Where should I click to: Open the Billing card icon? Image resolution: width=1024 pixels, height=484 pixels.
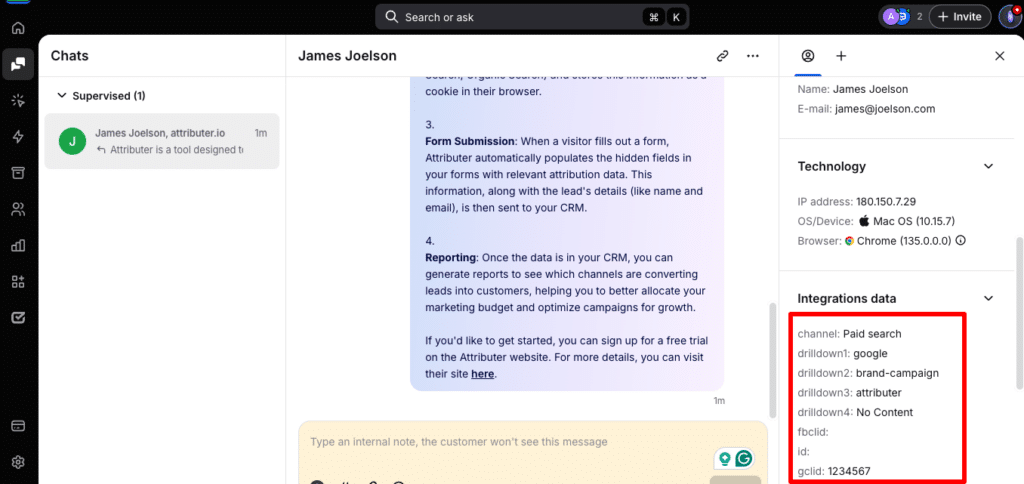tap(18, 426)
